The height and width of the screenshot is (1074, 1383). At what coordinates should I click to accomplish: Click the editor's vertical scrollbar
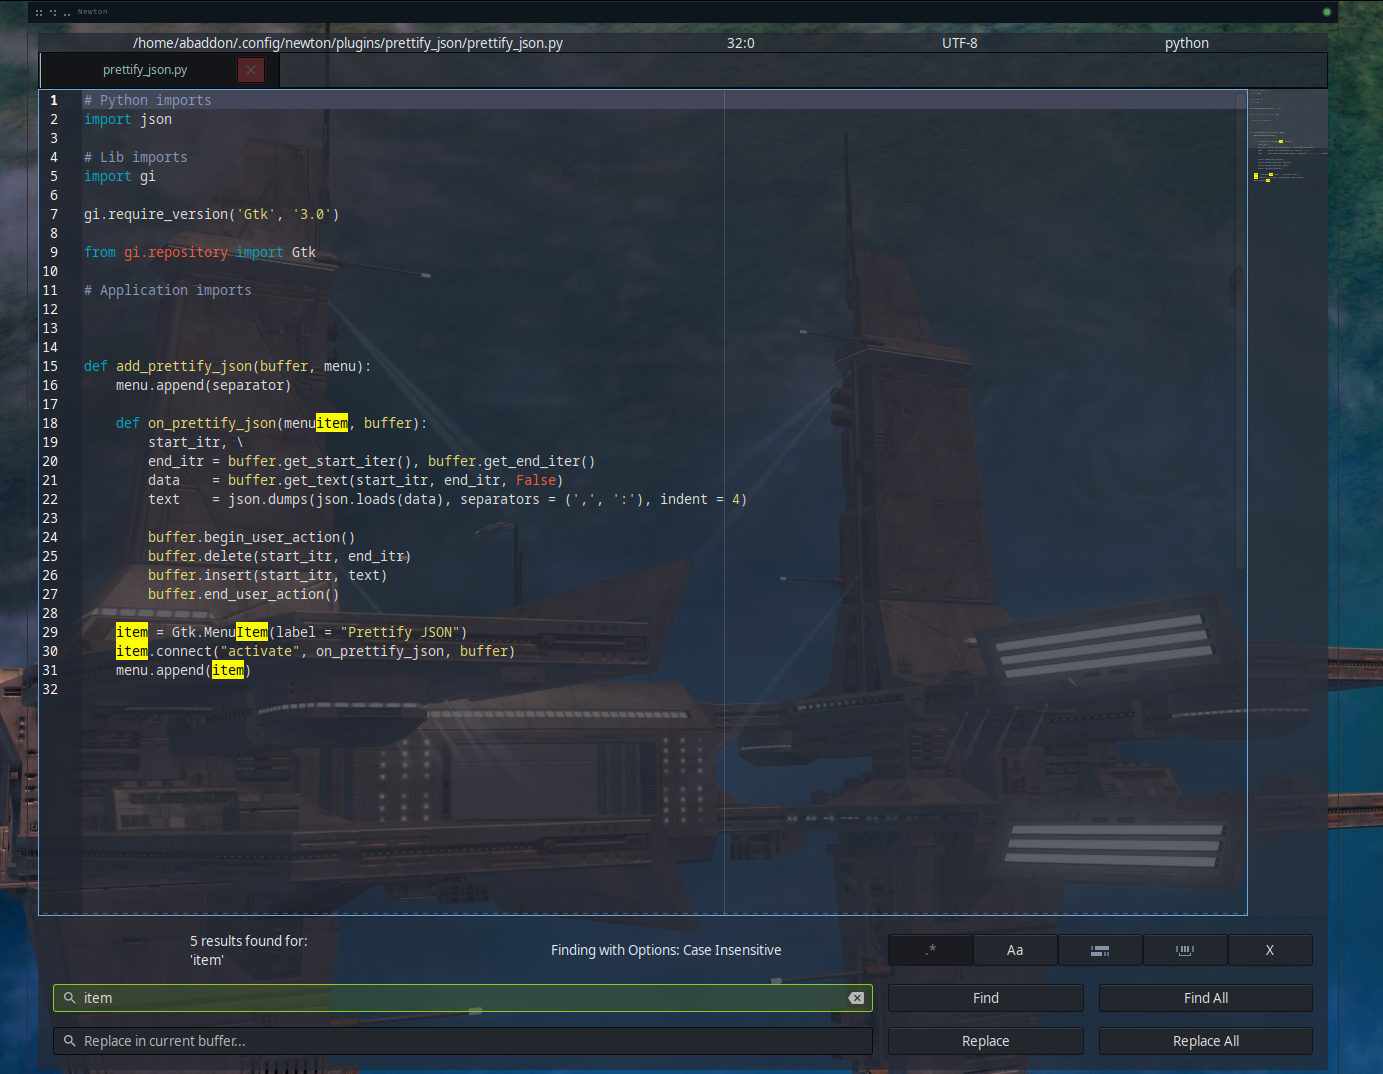click(x=1241, y=330)
